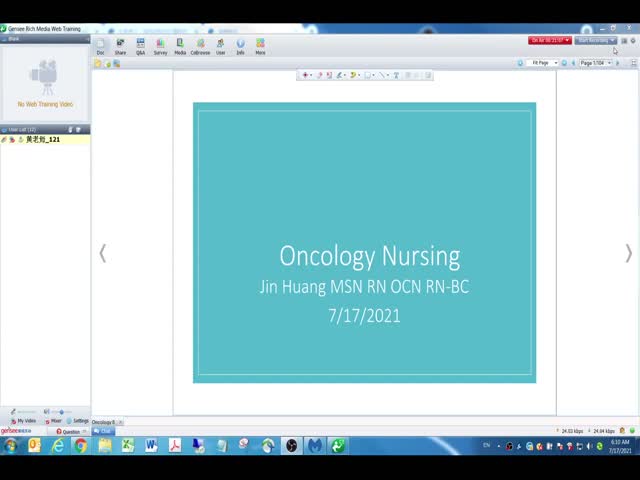Go to previous slide with left chevron
The image size is (640, 480).
click(103, 253)
